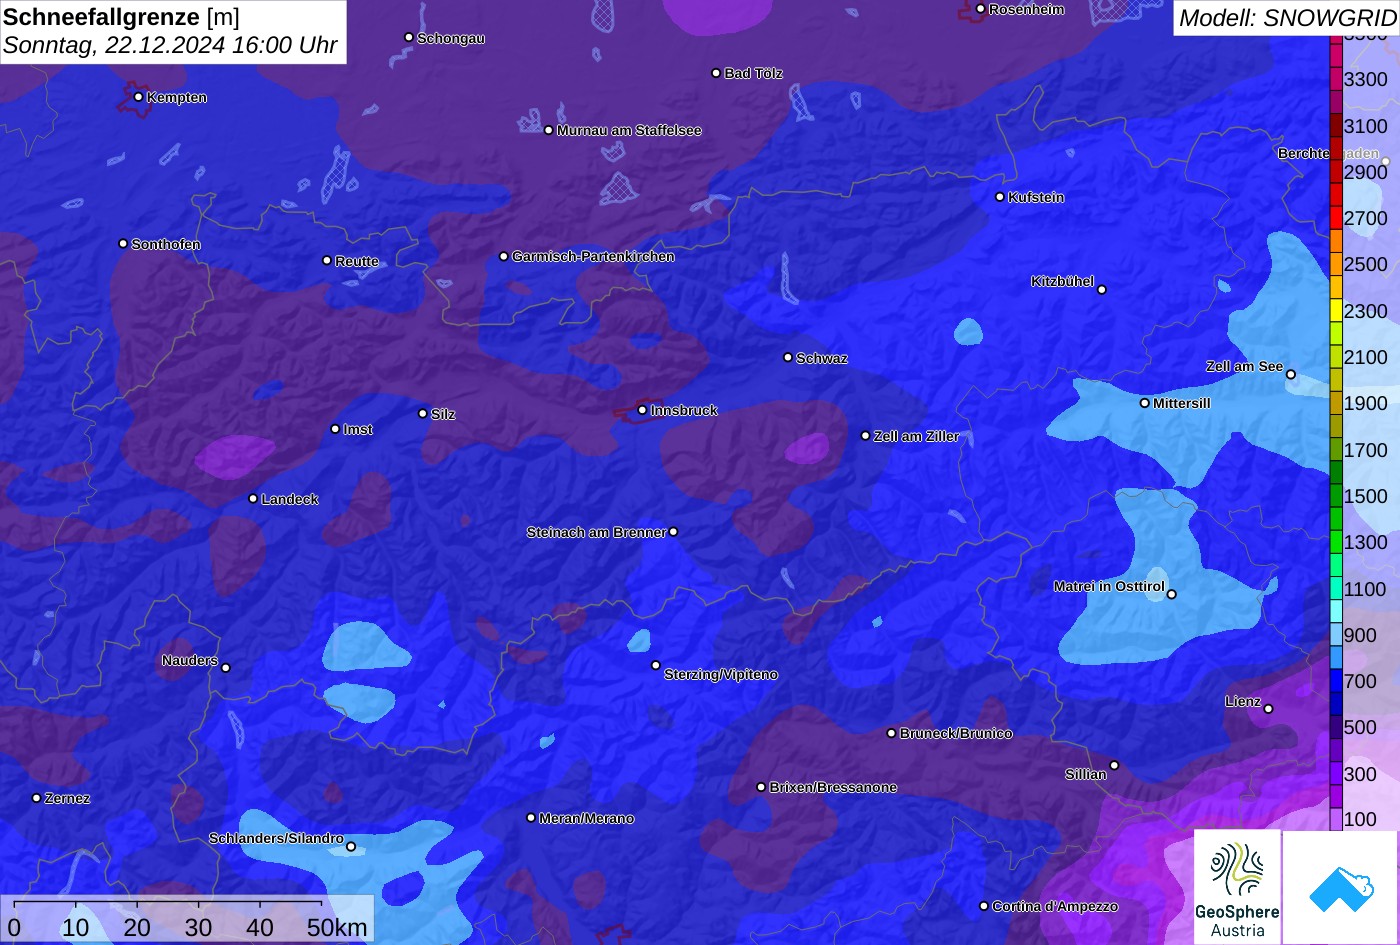Click the Kempten marker dot
The image size is (1400, 945).
point(139,97)
